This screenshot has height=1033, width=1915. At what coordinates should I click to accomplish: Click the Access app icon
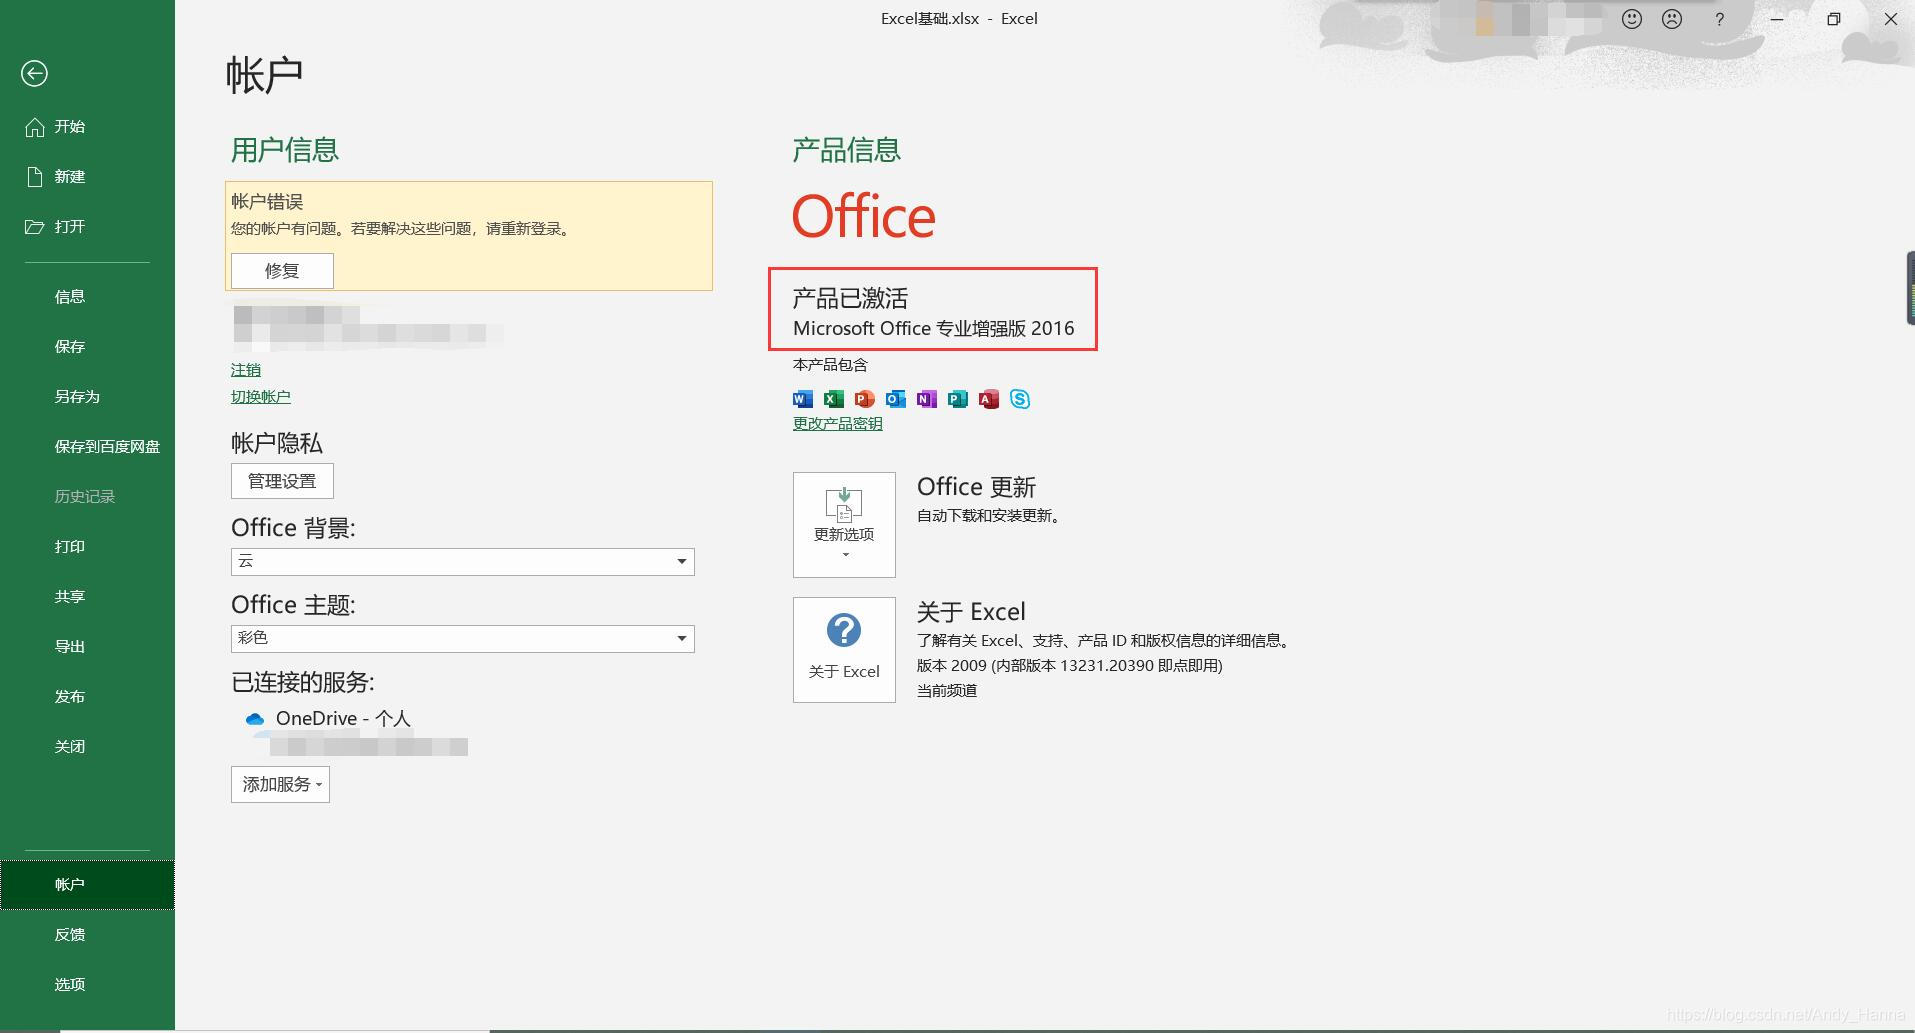point(989,399)
